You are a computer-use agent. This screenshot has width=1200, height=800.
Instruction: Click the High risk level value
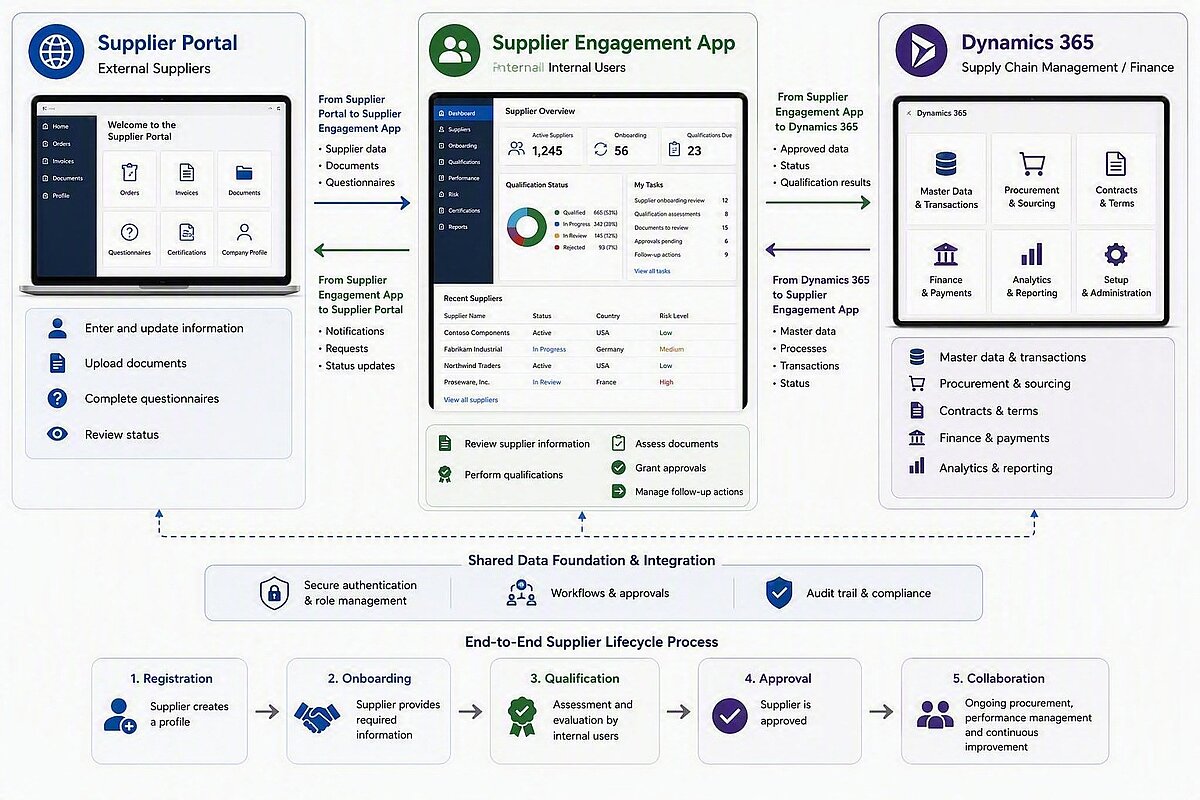pos(666,382)
